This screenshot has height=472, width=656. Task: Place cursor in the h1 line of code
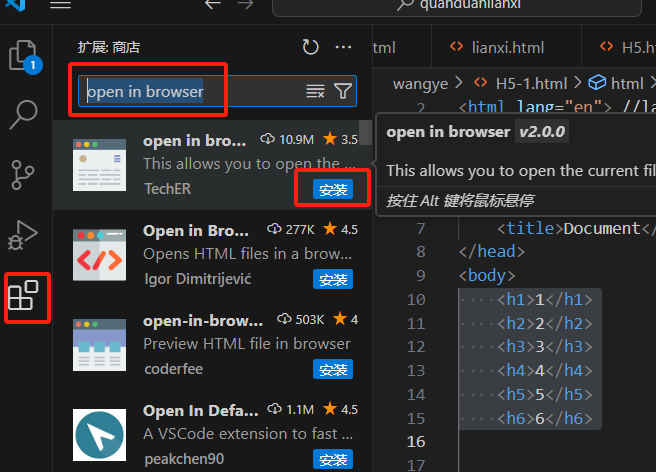click(x=545, y=300)
